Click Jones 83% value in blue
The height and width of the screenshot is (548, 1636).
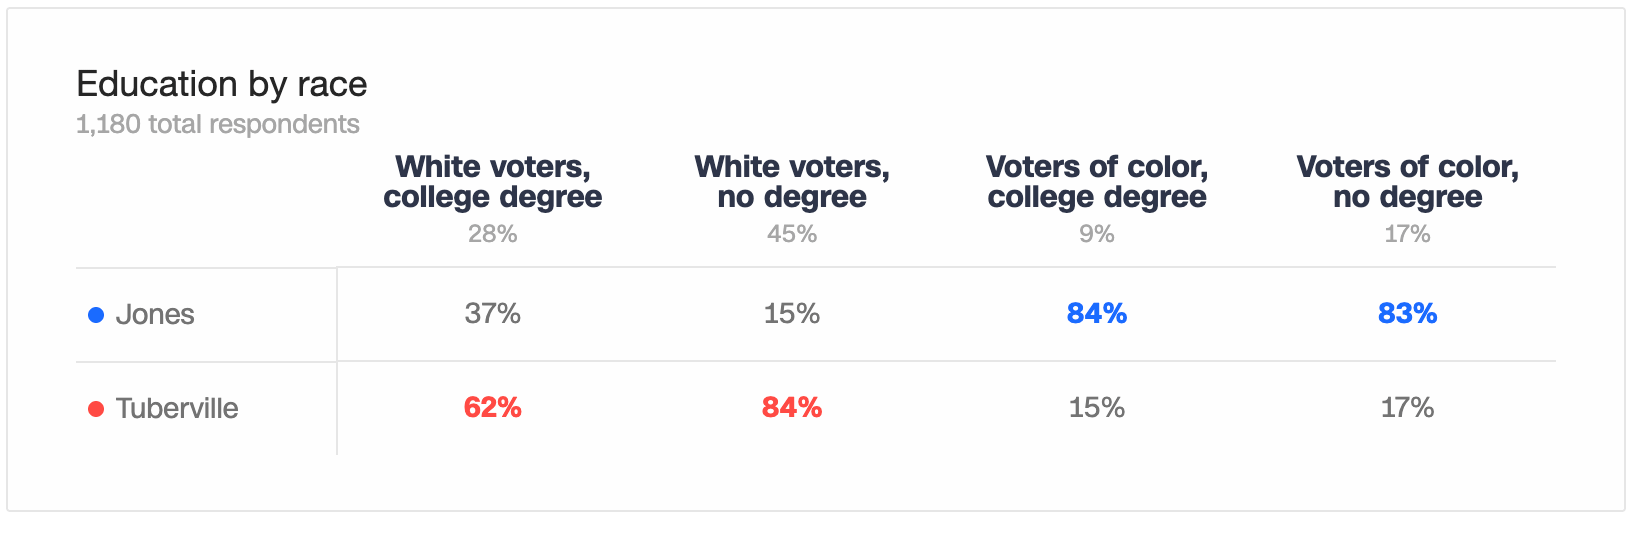click(1408, 314)
